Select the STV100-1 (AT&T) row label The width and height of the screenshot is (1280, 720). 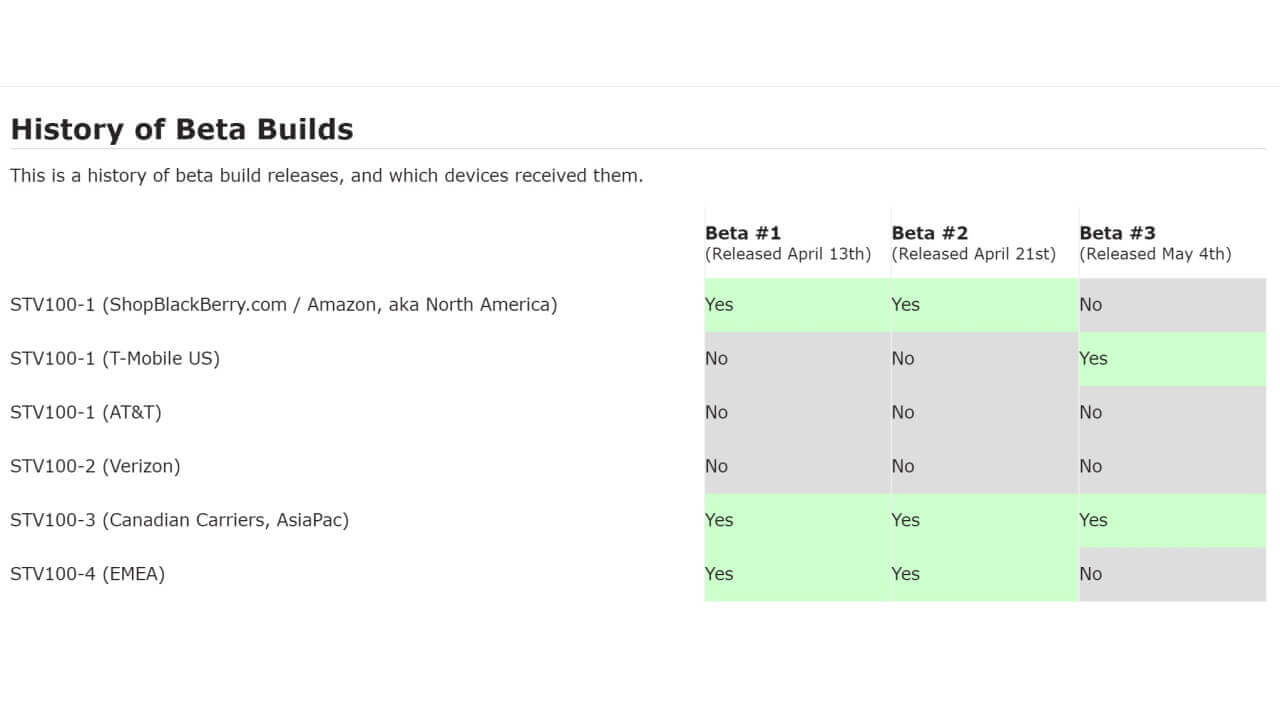click(86, 412)
